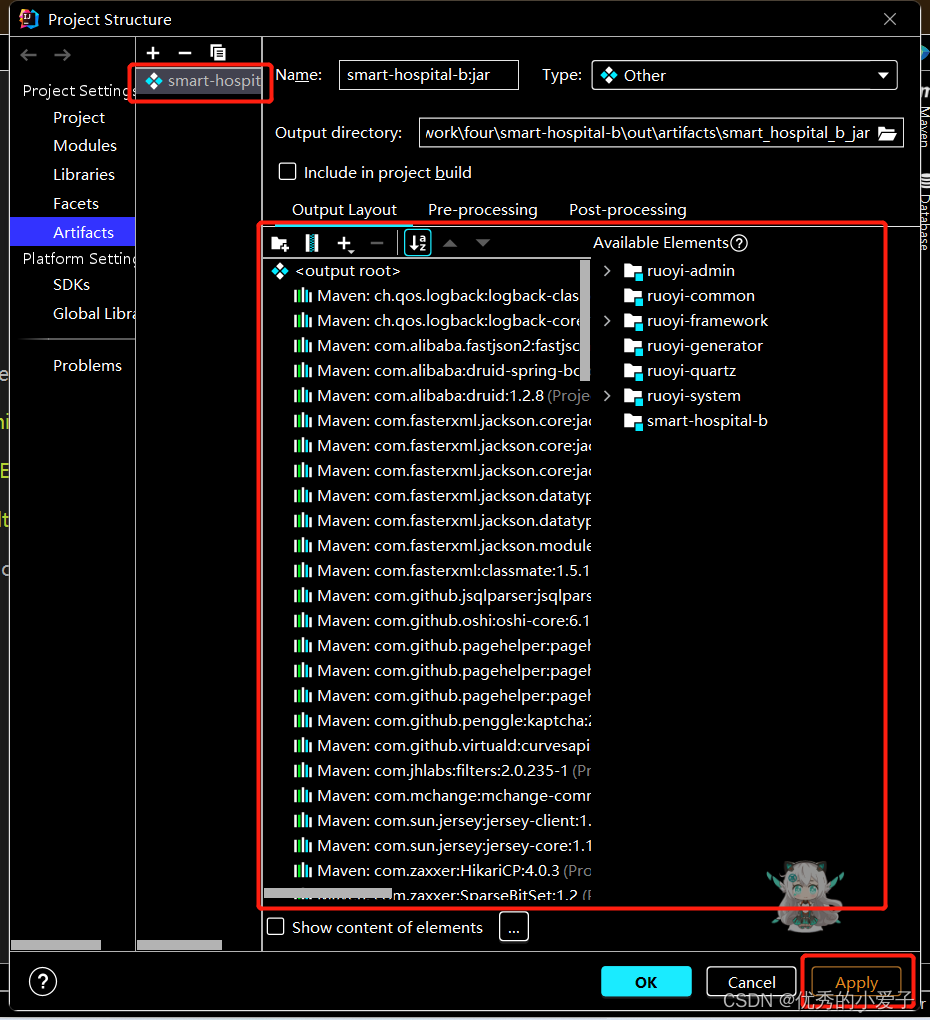Select the smart-hospital-b module
This screenshot has width=930, height=1020.
[x=695, y=421]
